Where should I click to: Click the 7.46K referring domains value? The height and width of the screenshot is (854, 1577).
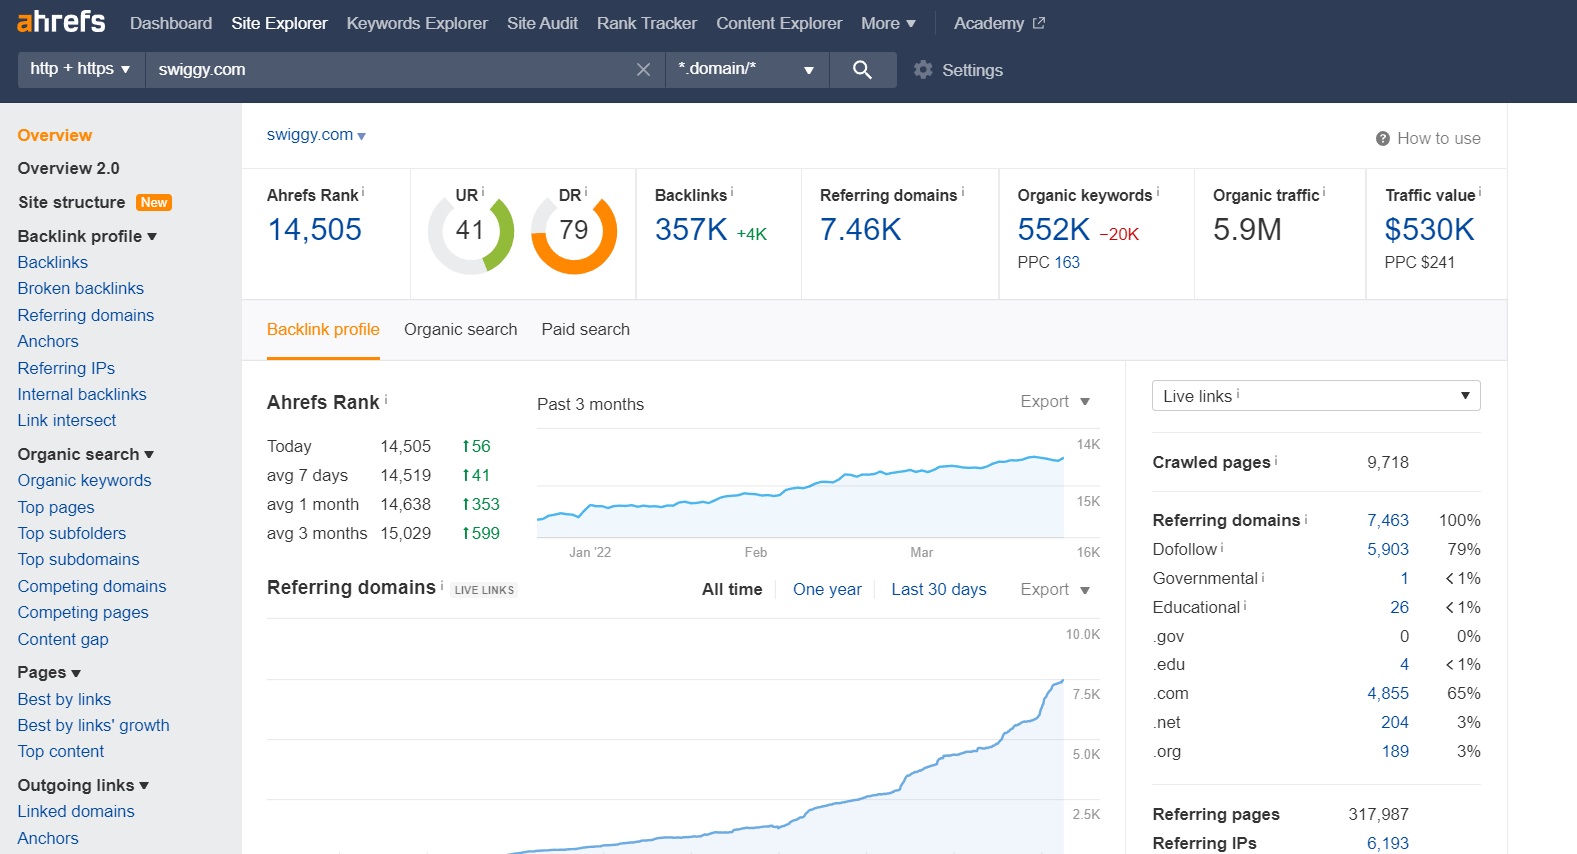[861, 230]
